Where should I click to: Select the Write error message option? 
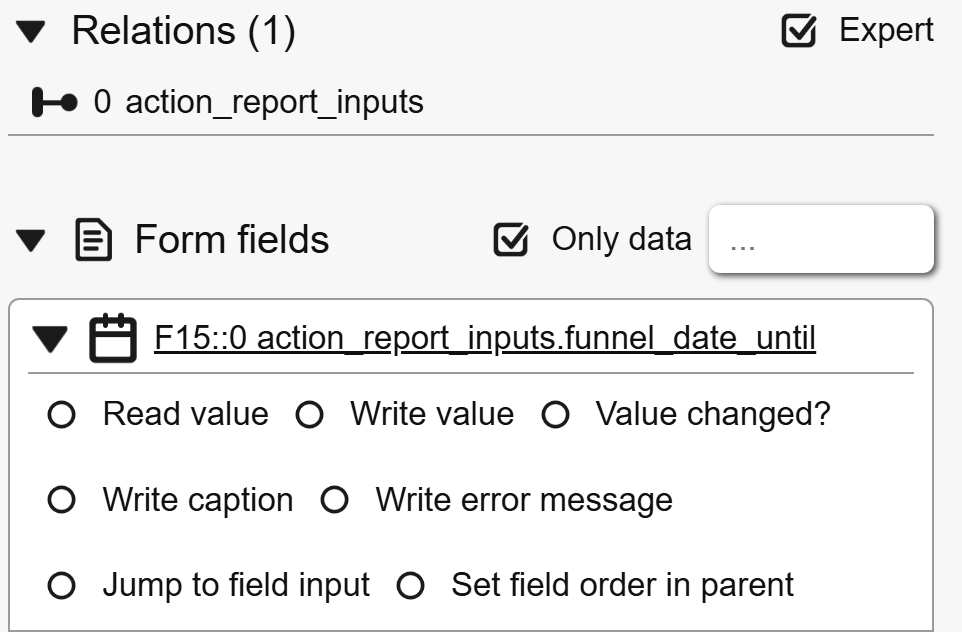(335, 501)
